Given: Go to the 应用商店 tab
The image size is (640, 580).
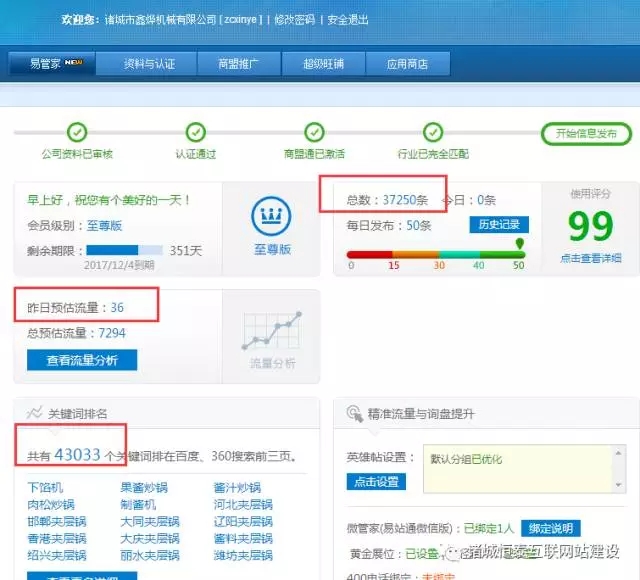Looking at the screenshot, I should pyautogui.click(x=406, y=63).
